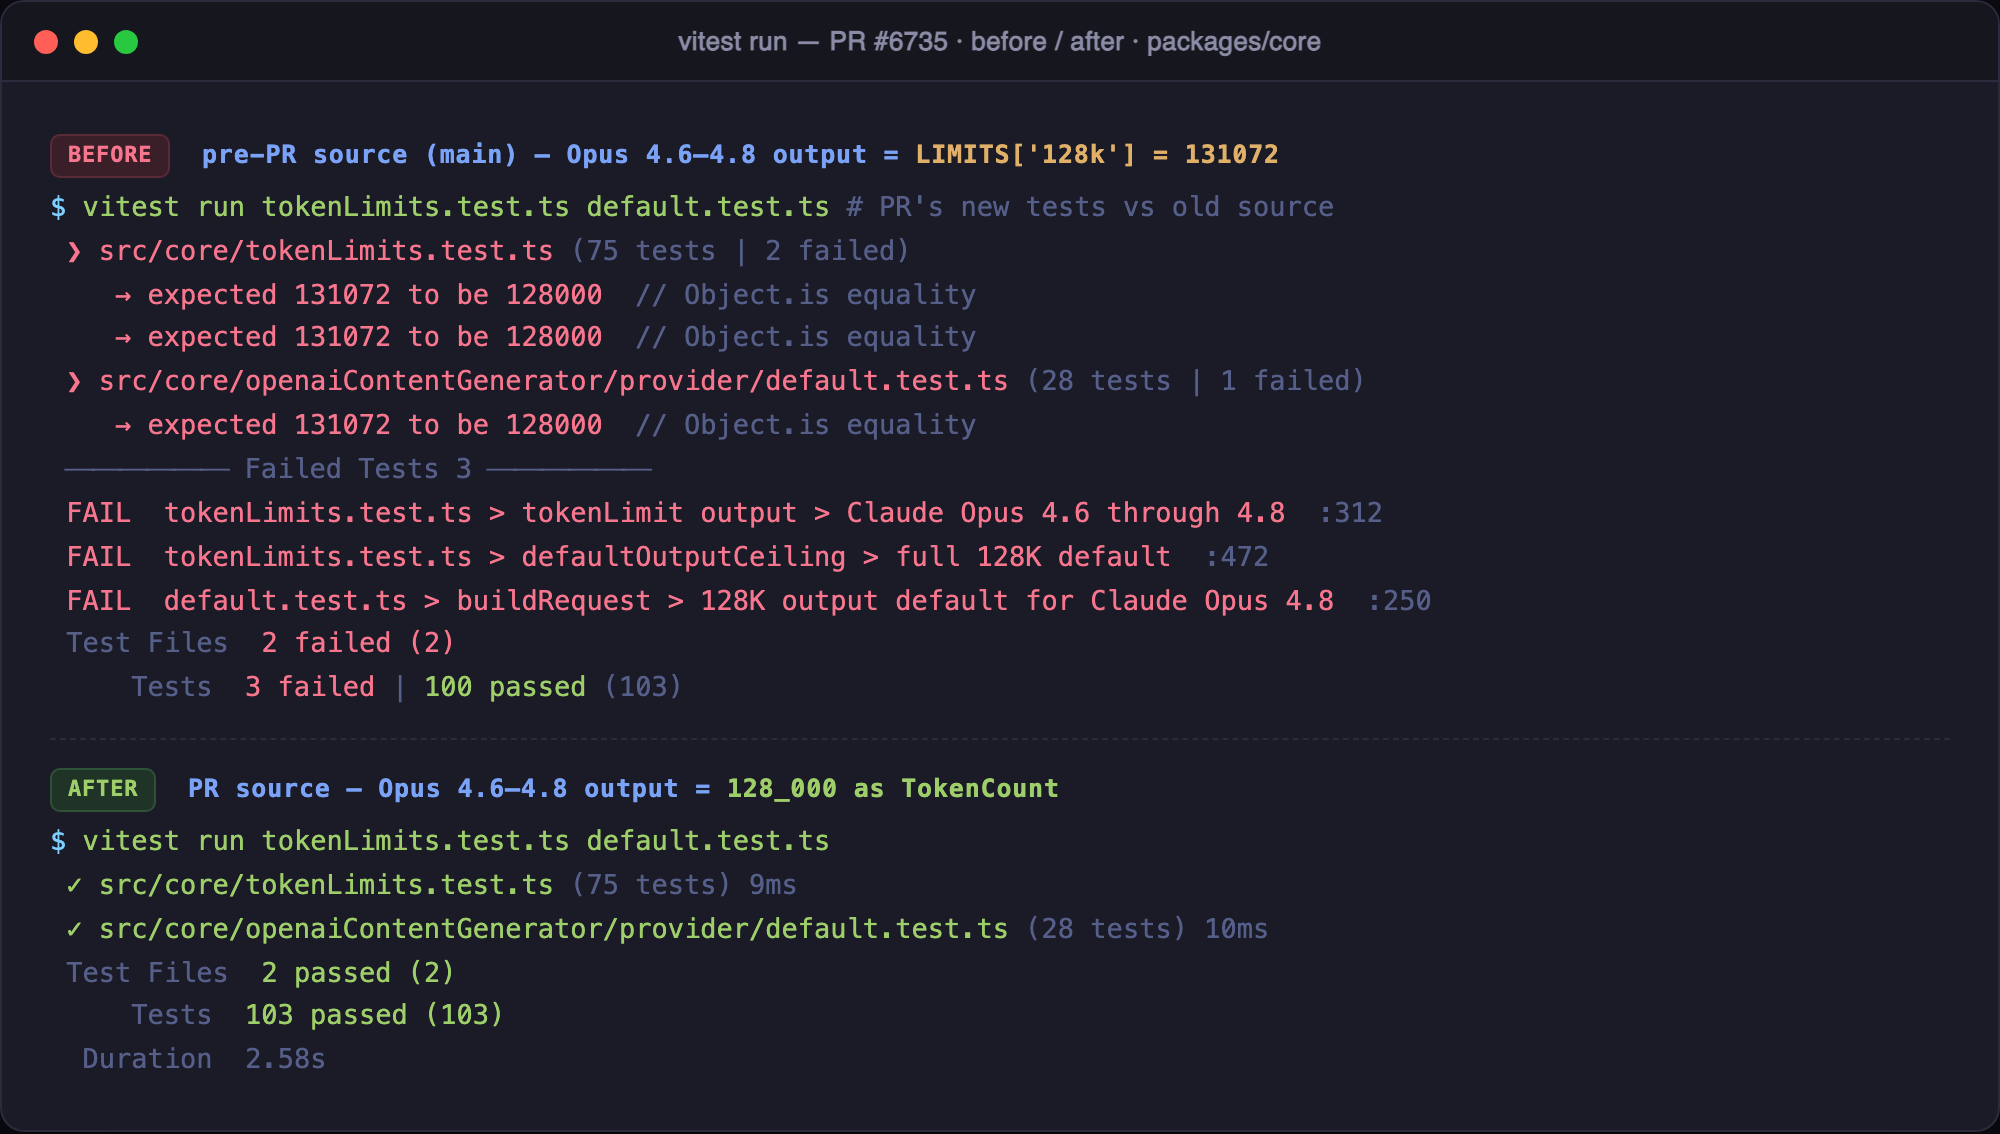This screenshot has width=2000, height=1134.
Task: Click "LIMITS['128k'] = 131072" text
Action: click(1097, 155)
